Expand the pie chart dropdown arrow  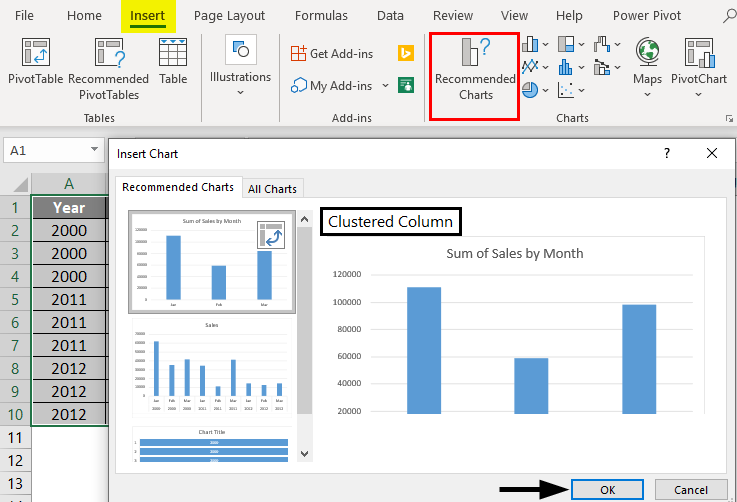coord(545,90)
